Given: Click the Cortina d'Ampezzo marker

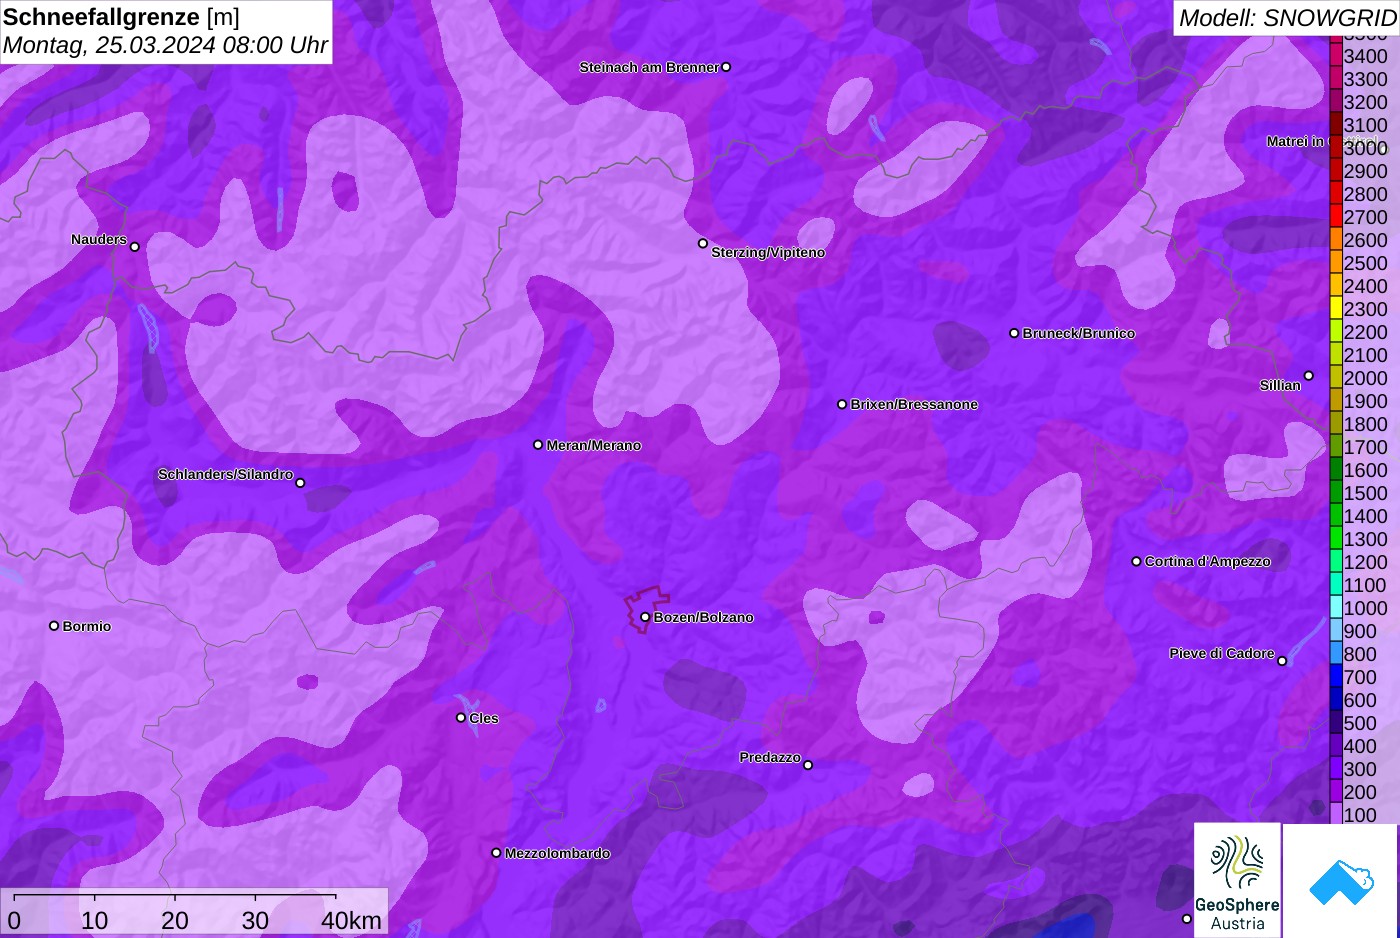Looking at the screenshot, I should (x=1136, y=562).
